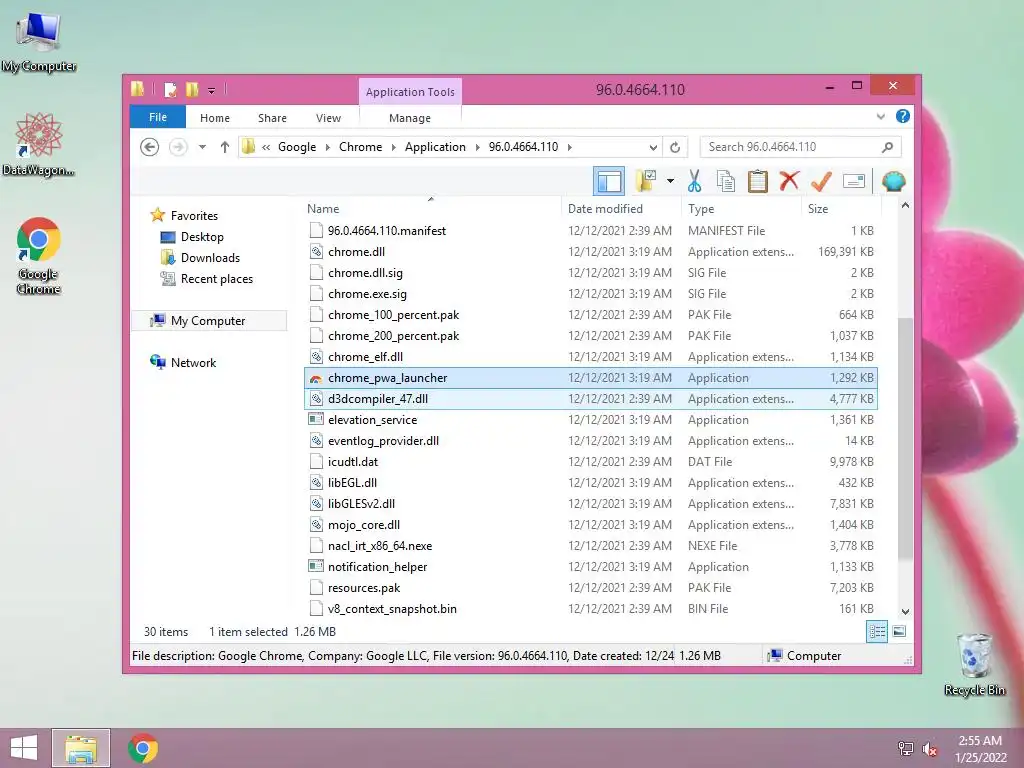Switch to Details view in the status bar
This screenshot has height=768, width=1024.
[x=877, y=632]
